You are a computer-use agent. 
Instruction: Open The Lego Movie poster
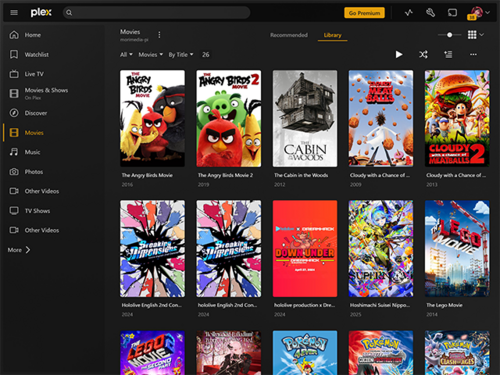[457, 248]
